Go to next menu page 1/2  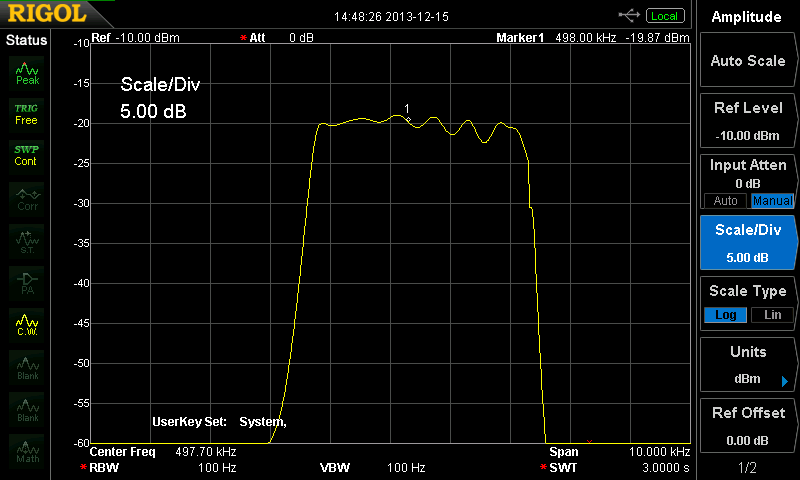click(x=747, y=468)
